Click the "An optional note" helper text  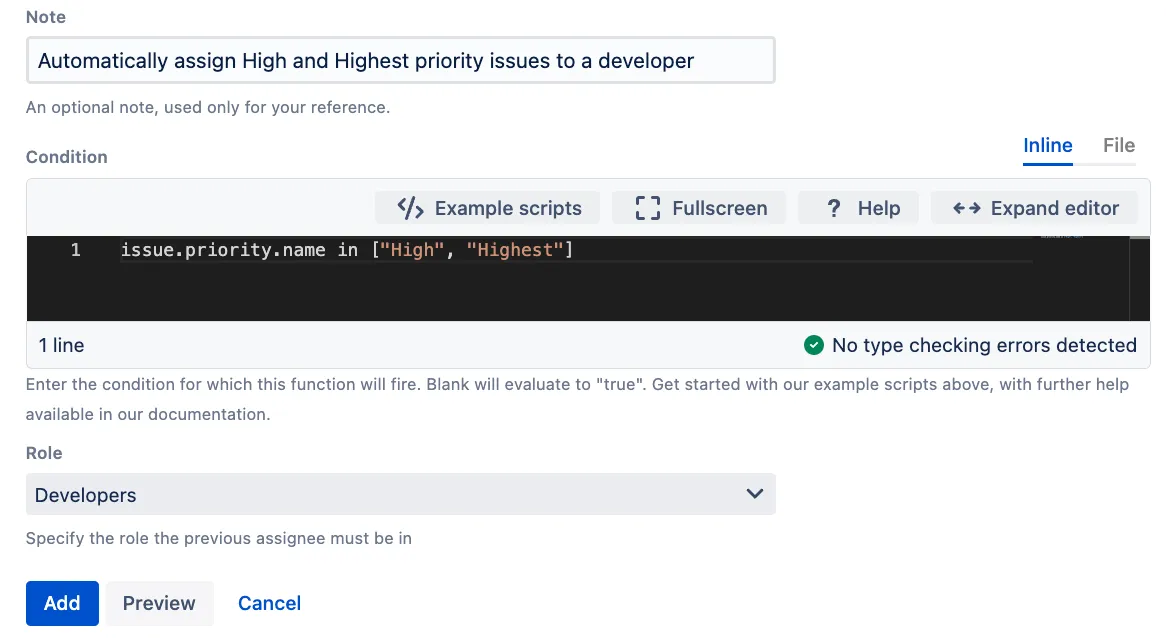[x=208, y=107]
